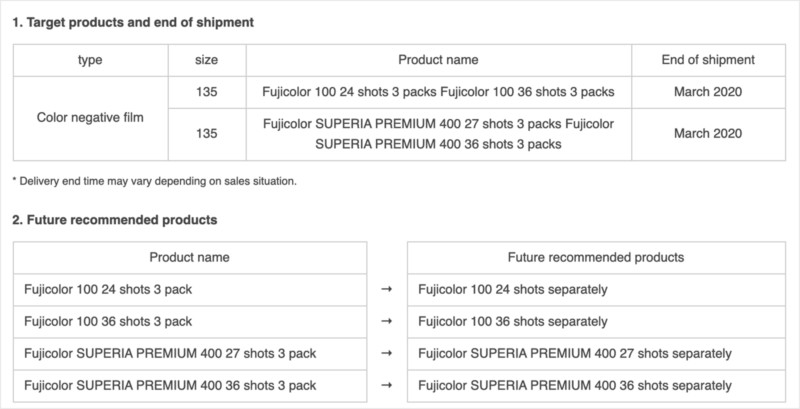Click the arrow beside Fujicolor 100 24 shots
This screenshot has width=800, height=409.
(387, 290)
